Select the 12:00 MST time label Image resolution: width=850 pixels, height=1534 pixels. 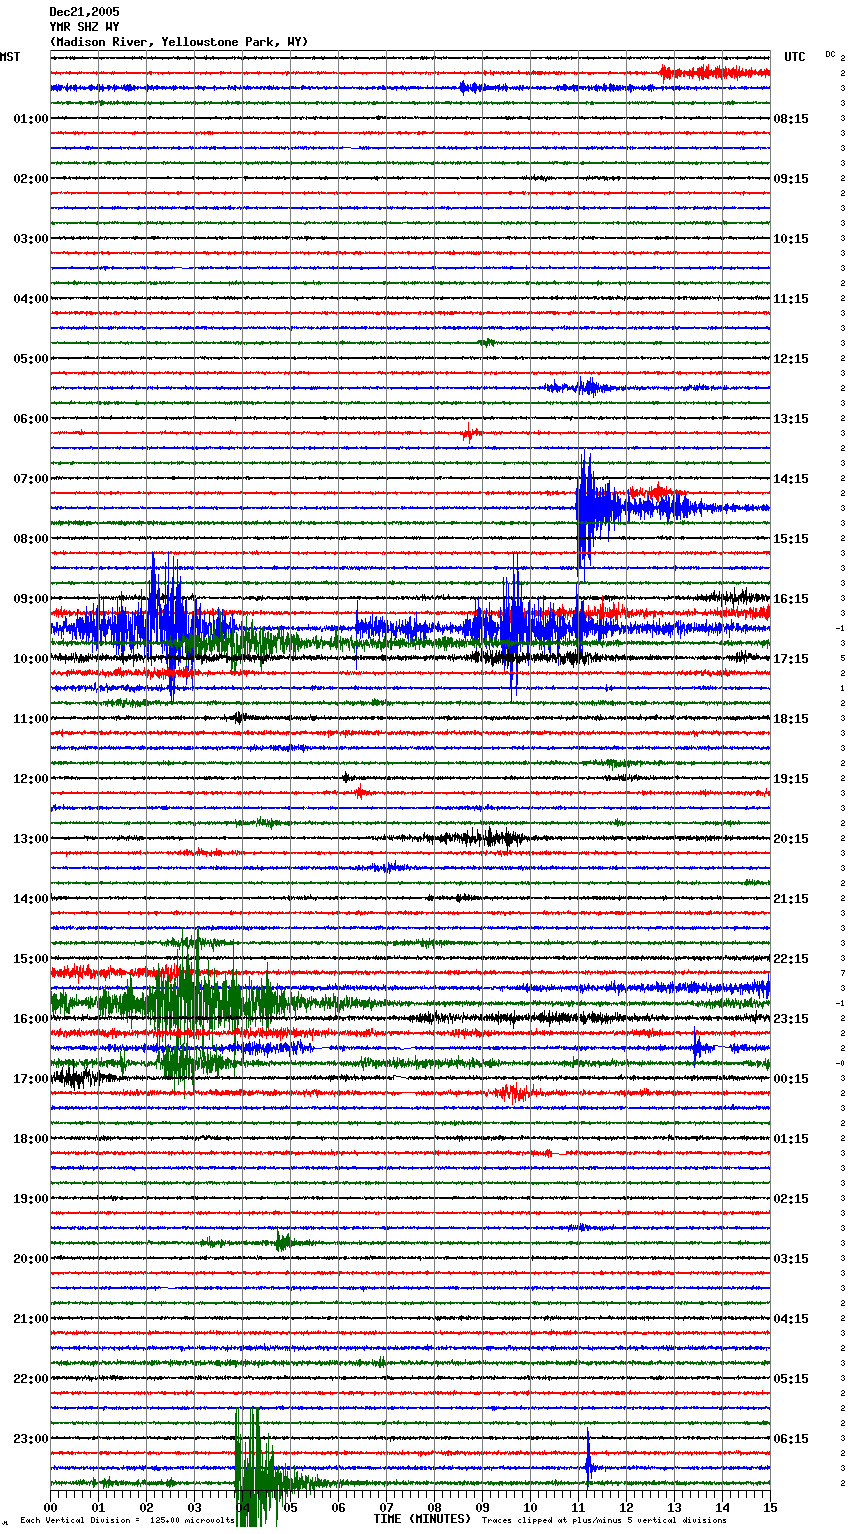click(30, 779)
